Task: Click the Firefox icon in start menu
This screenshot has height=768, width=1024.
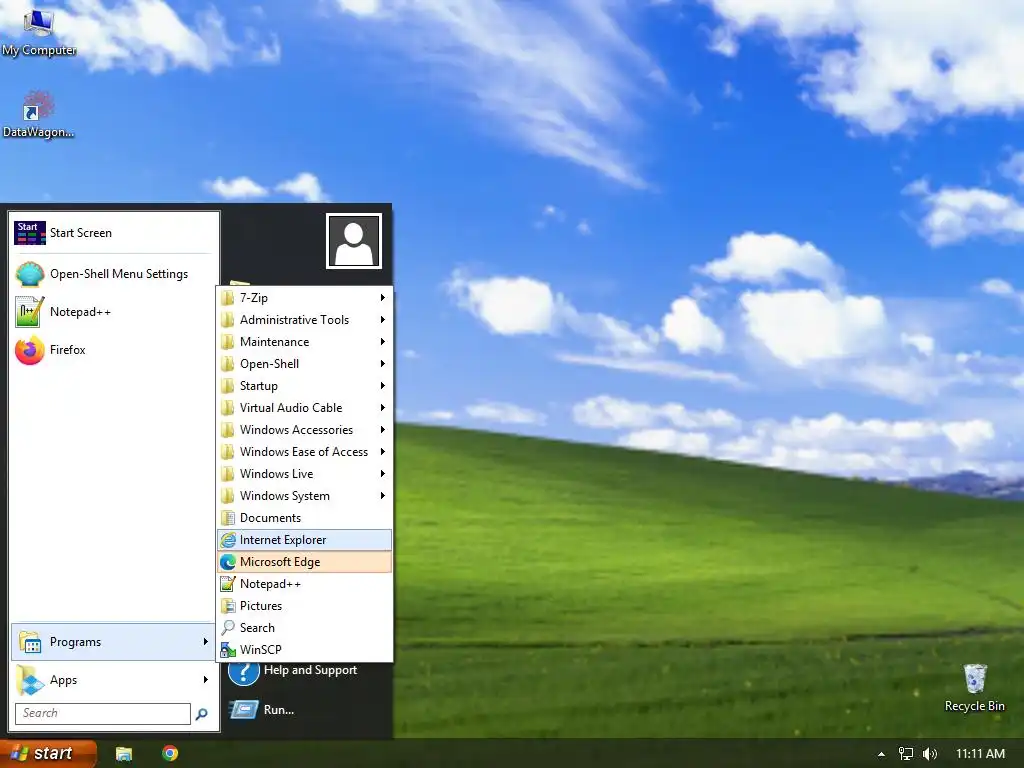Action: coord(29,350)
